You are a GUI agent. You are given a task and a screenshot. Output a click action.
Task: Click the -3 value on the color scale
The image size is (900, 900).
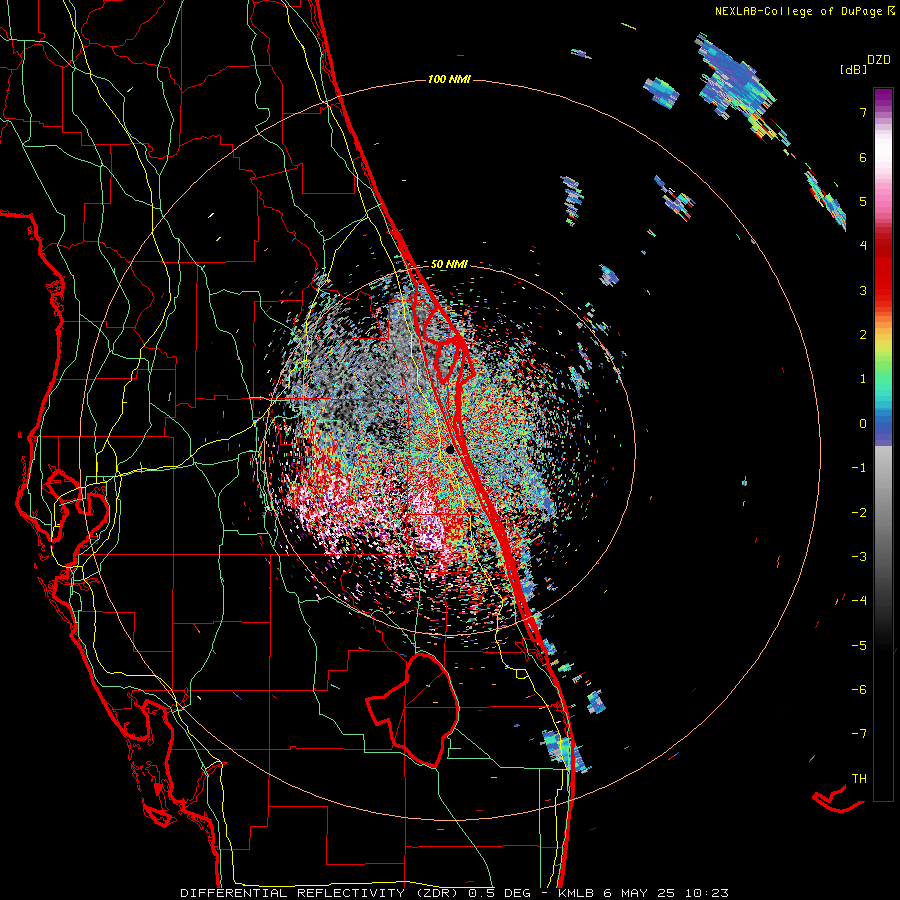859,557
